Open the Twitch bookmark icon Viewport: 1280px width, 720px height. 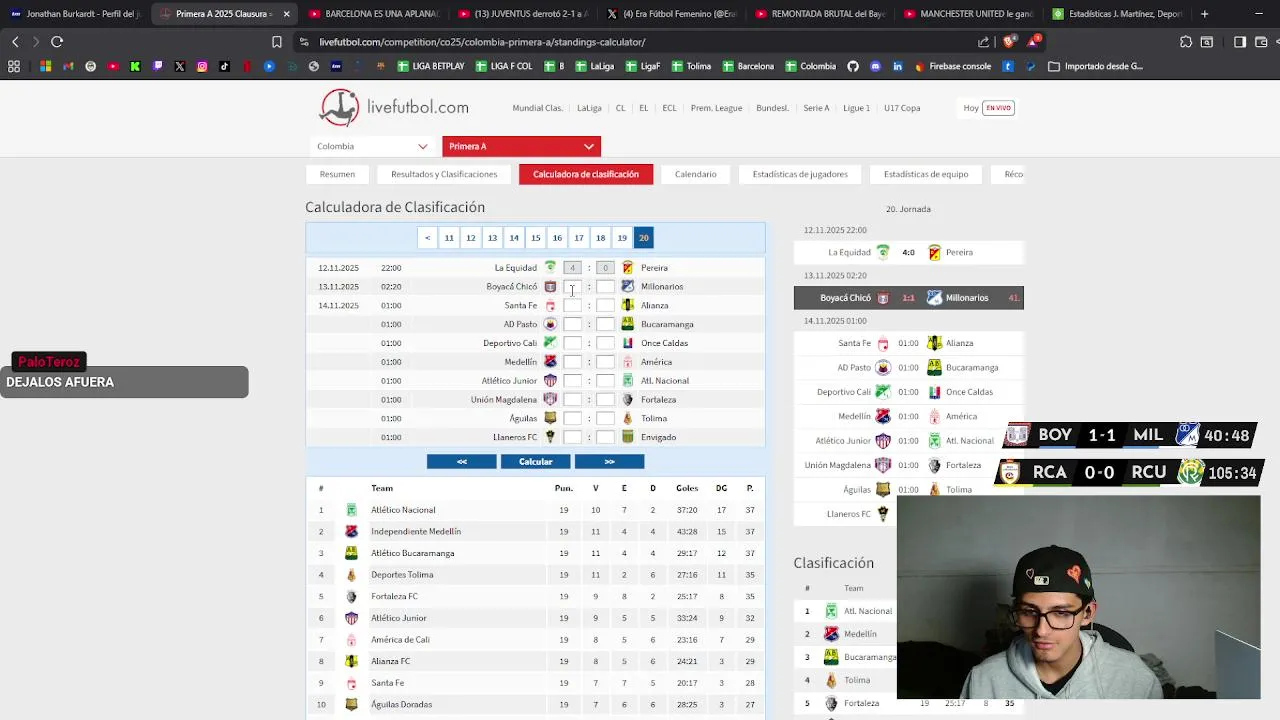(x=158, y=66)
